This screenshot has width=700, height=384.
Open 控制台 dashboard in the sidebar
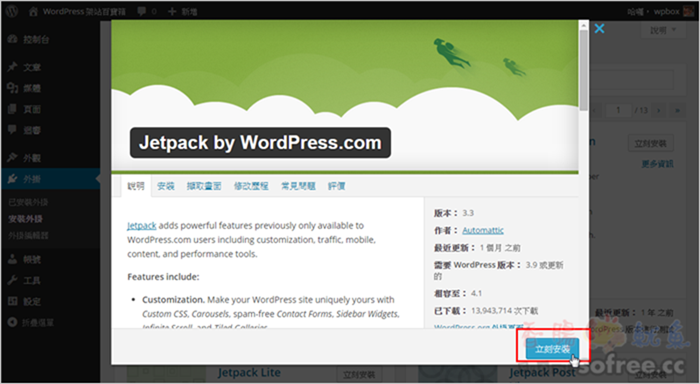50,39
